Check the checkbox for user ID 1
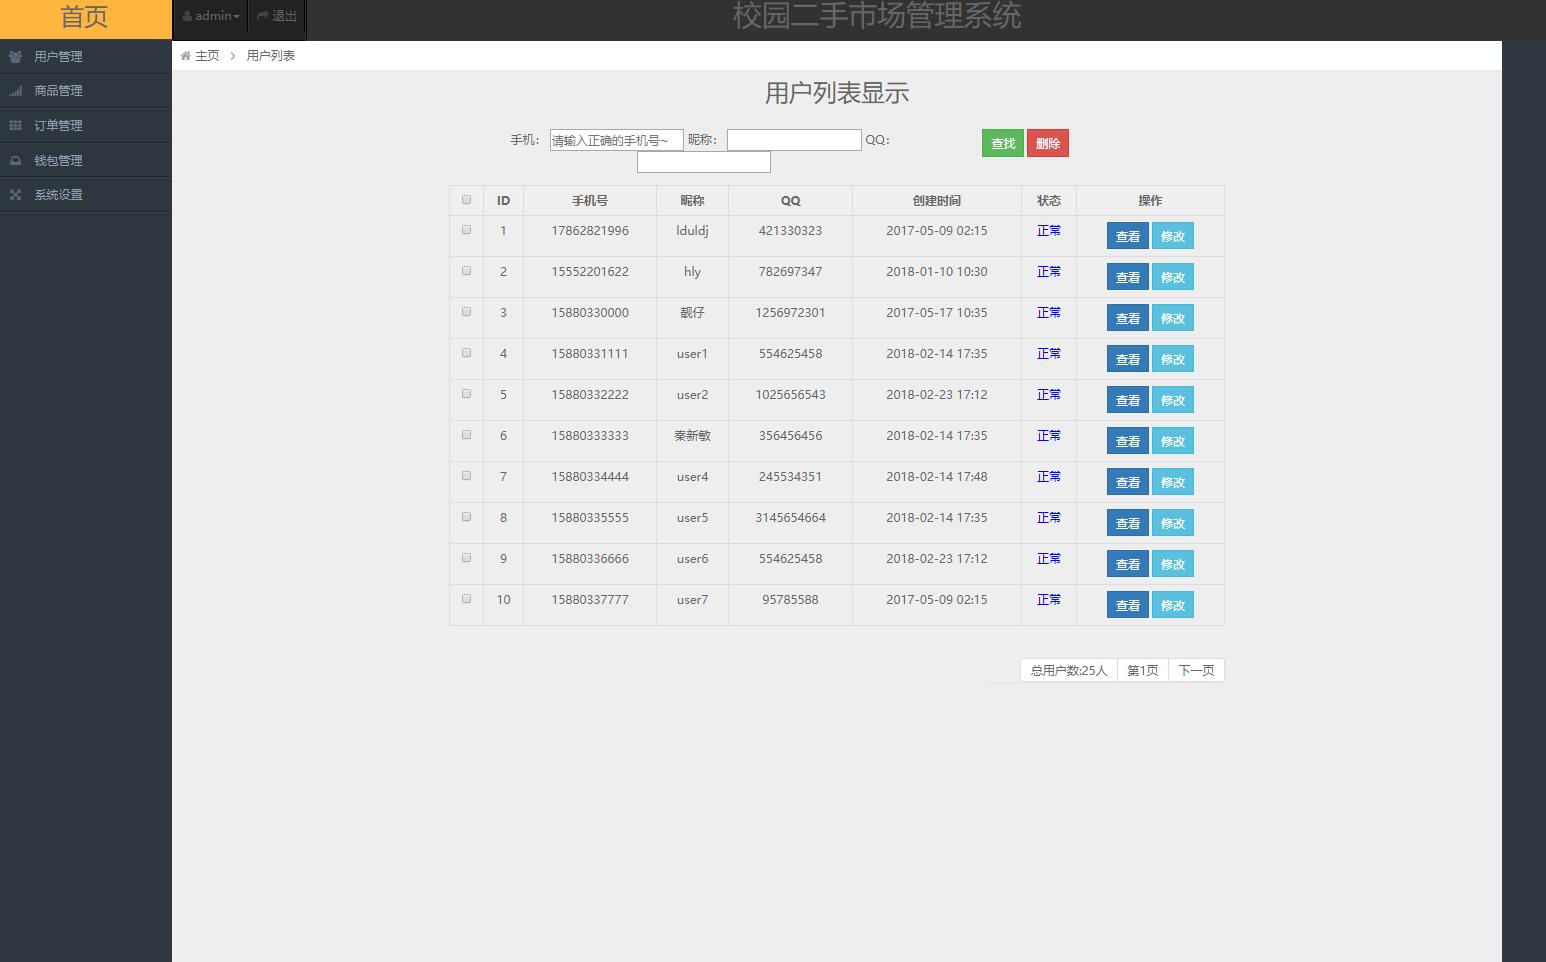Image resolution: width=1546 pixels, height=962 pixels. coord(466,230)
